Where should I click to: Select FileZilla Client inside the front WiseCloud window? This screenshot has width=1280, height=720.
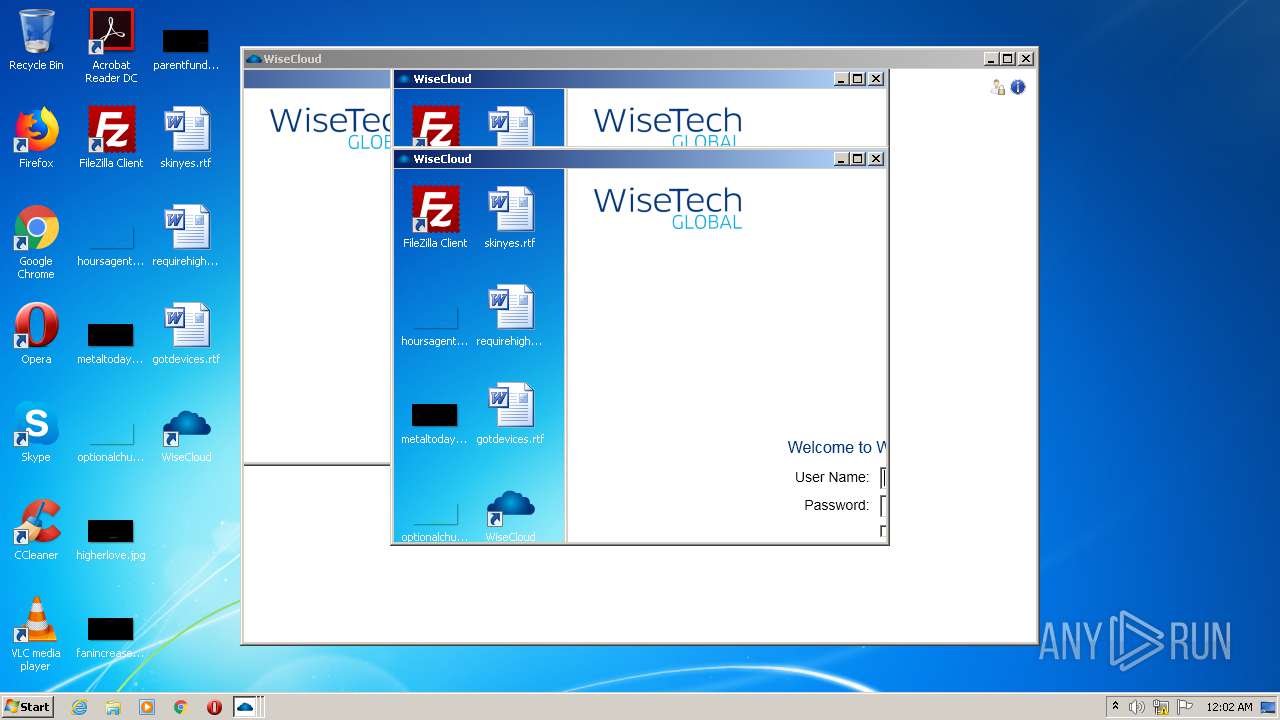pos(435,218)
